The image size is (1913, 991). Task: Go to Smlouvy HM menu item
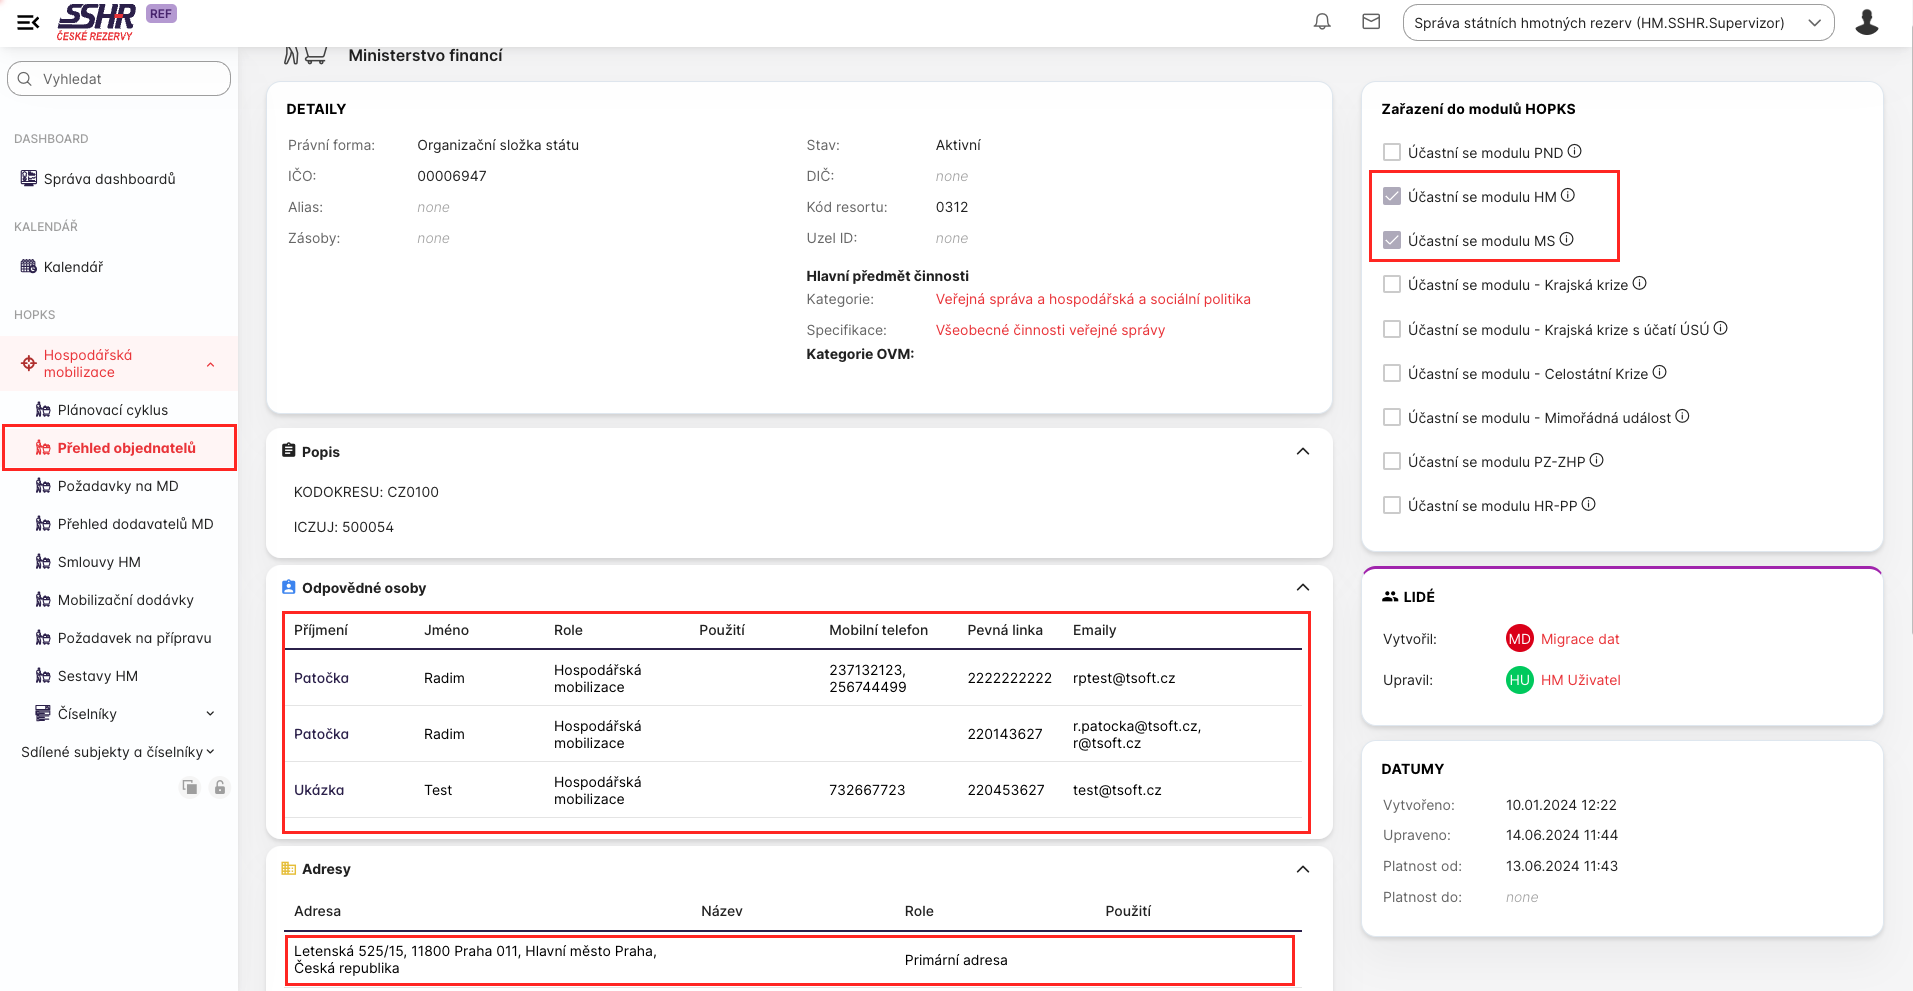pyautogui.click(x=99, y=562)
